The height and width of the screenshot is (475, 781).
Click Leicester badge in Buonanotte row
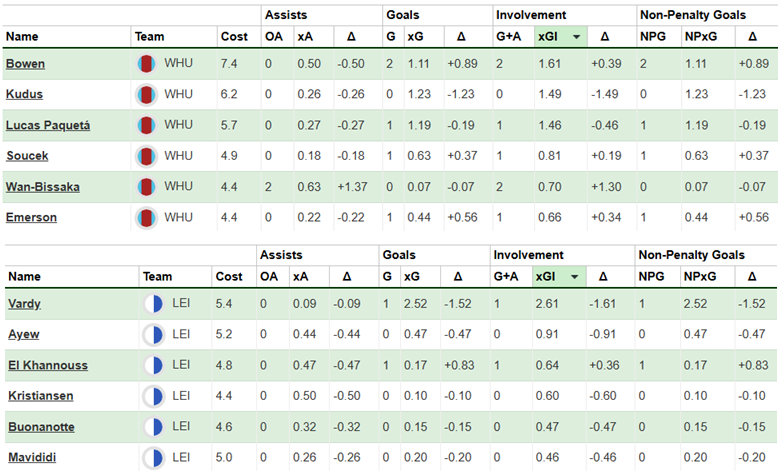point(154,427)
